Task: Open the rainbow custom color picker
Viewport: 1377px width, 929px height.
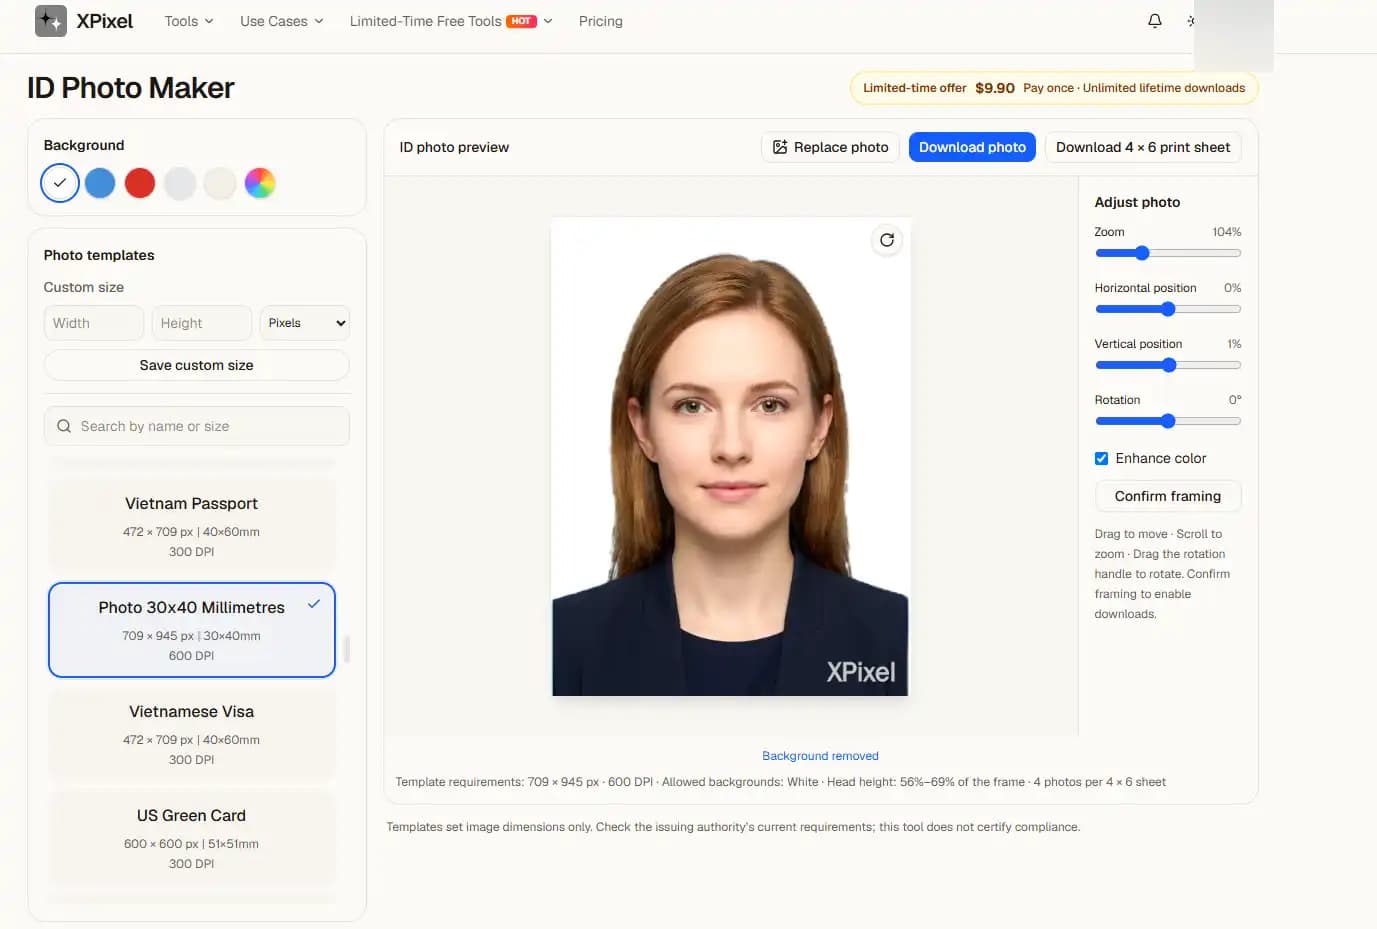Action: (260, 183)
